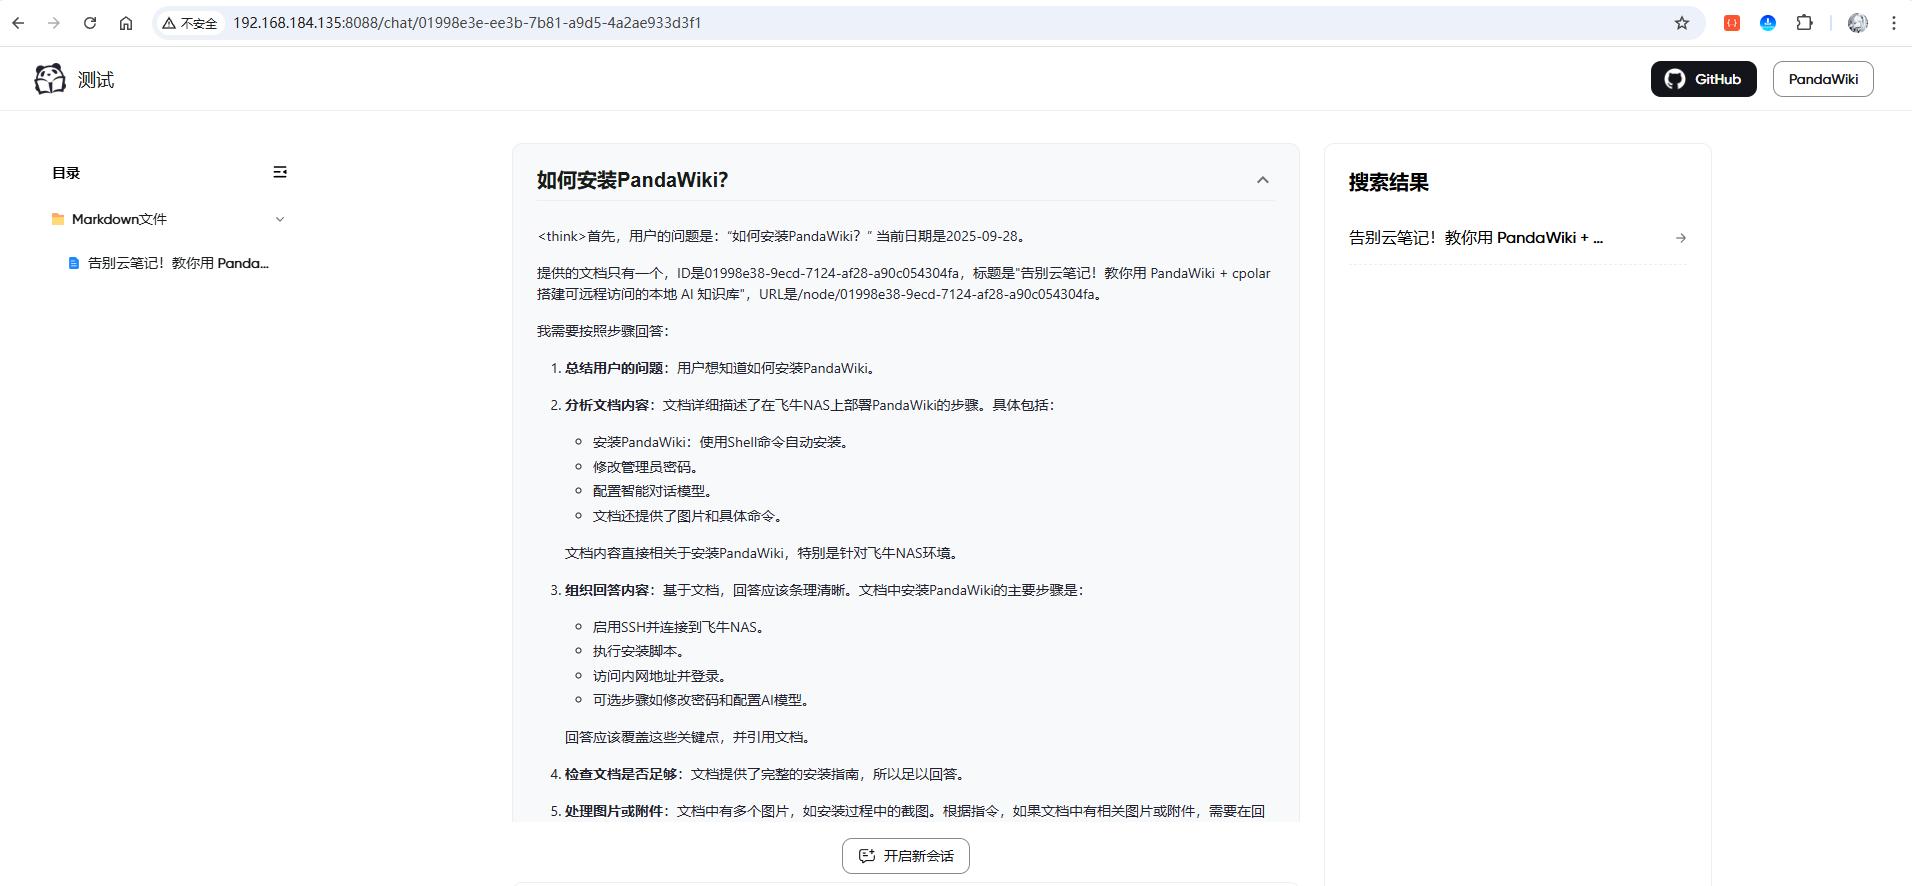Open search result 告别云笔记 link
The height and width of the screenshot is (886, 1912).
point(1475,238)
